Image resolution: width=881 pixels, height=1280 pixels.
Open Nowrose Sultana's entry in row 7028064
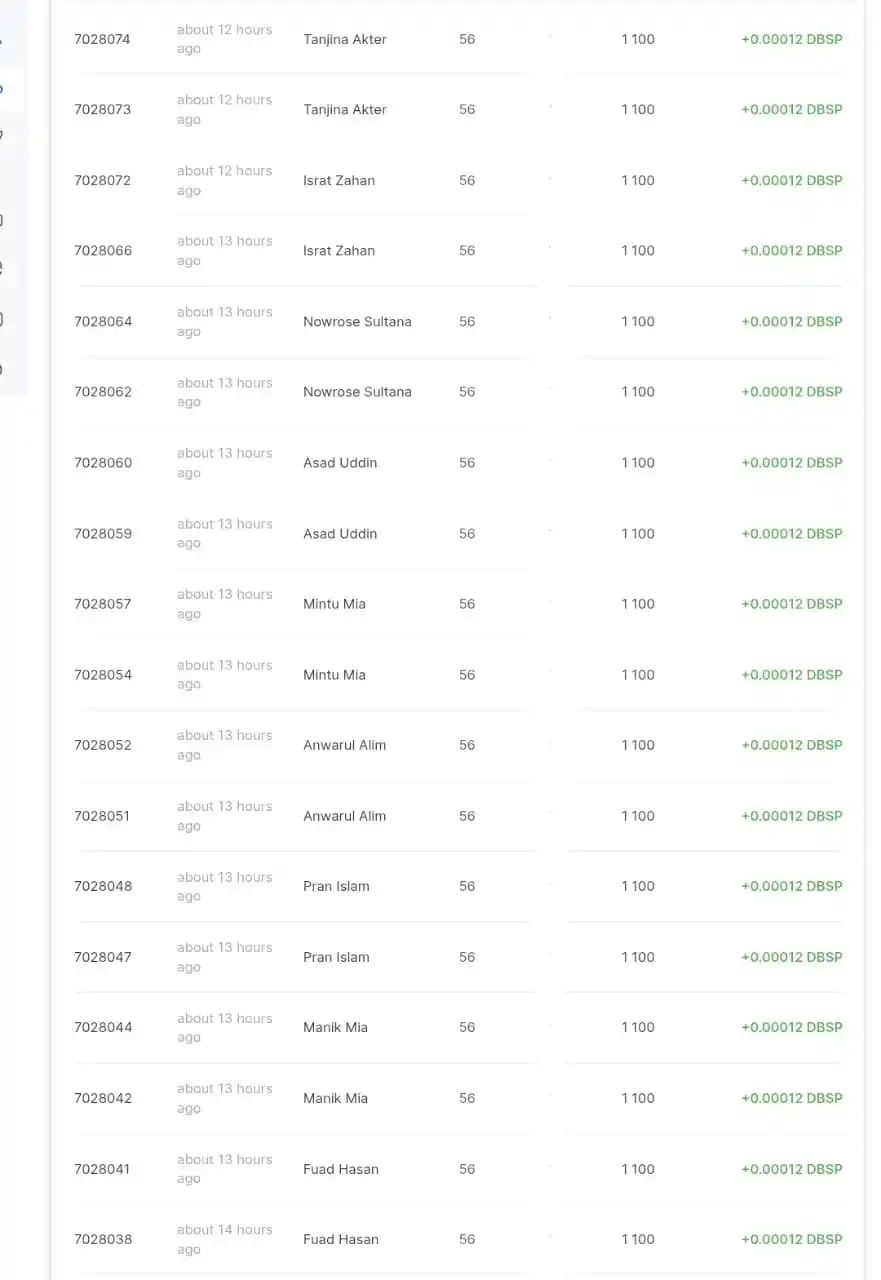coord(357,321)
